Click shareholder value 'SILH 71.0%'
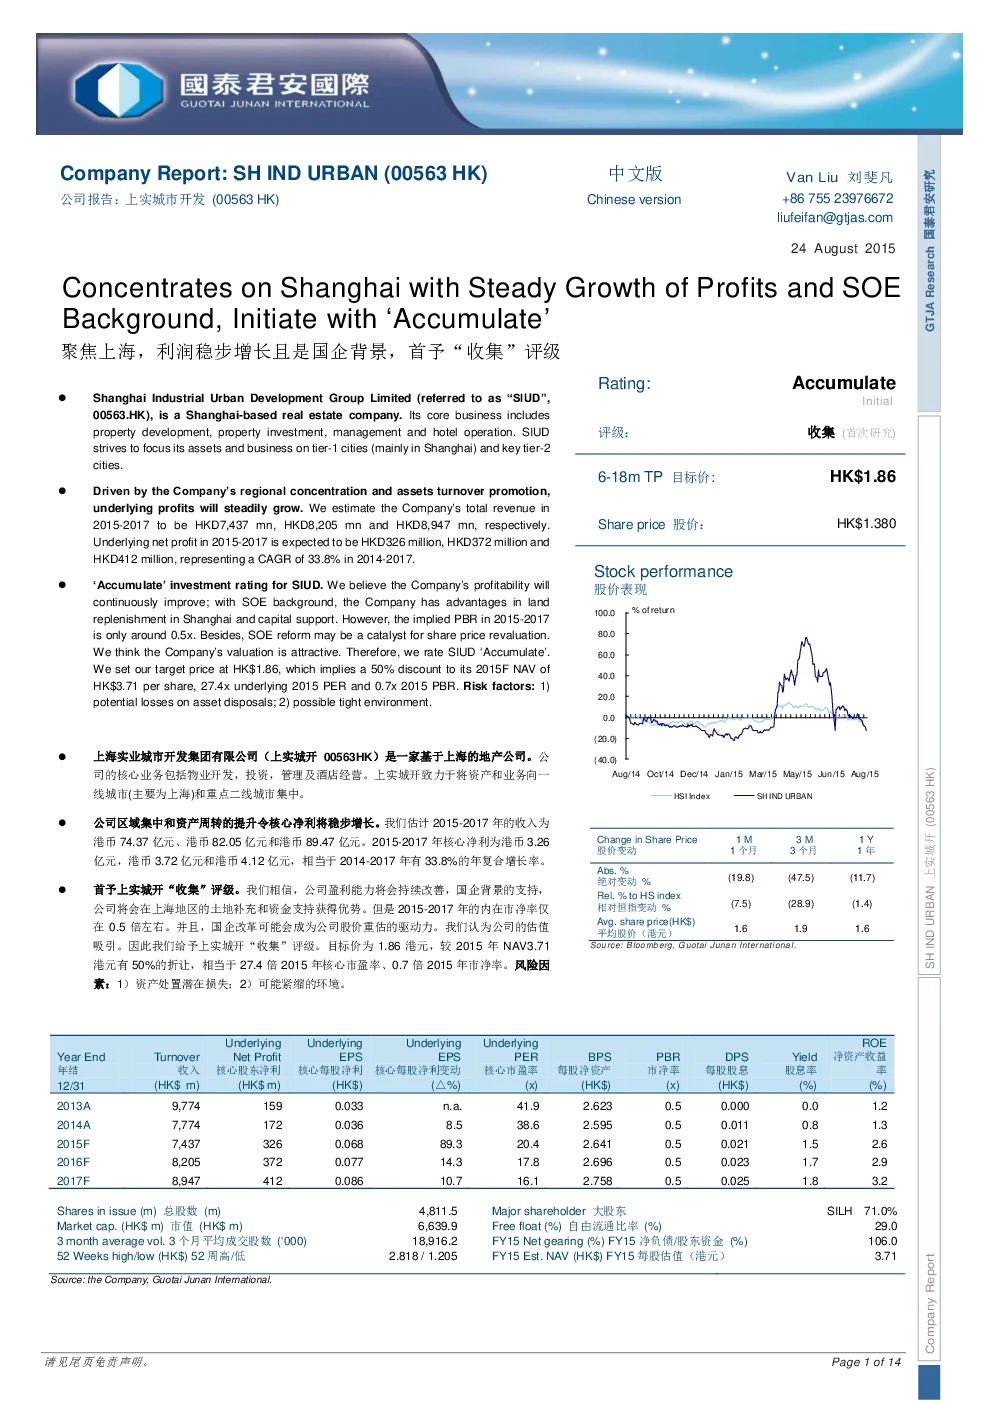 pyautogui.click(x=862, y=1212)
